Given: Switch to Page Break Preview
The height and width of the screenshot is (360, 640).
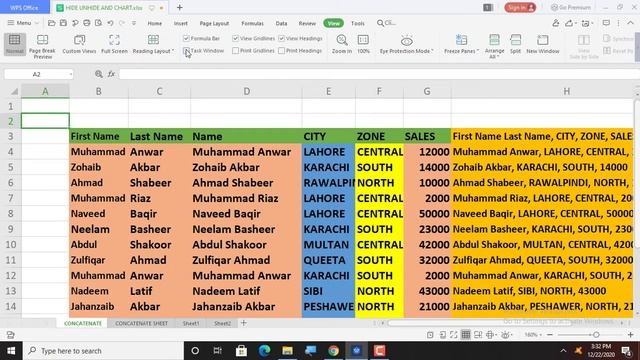Looking at the screenshot, I should pyautogui.click(x=42, y=47).
